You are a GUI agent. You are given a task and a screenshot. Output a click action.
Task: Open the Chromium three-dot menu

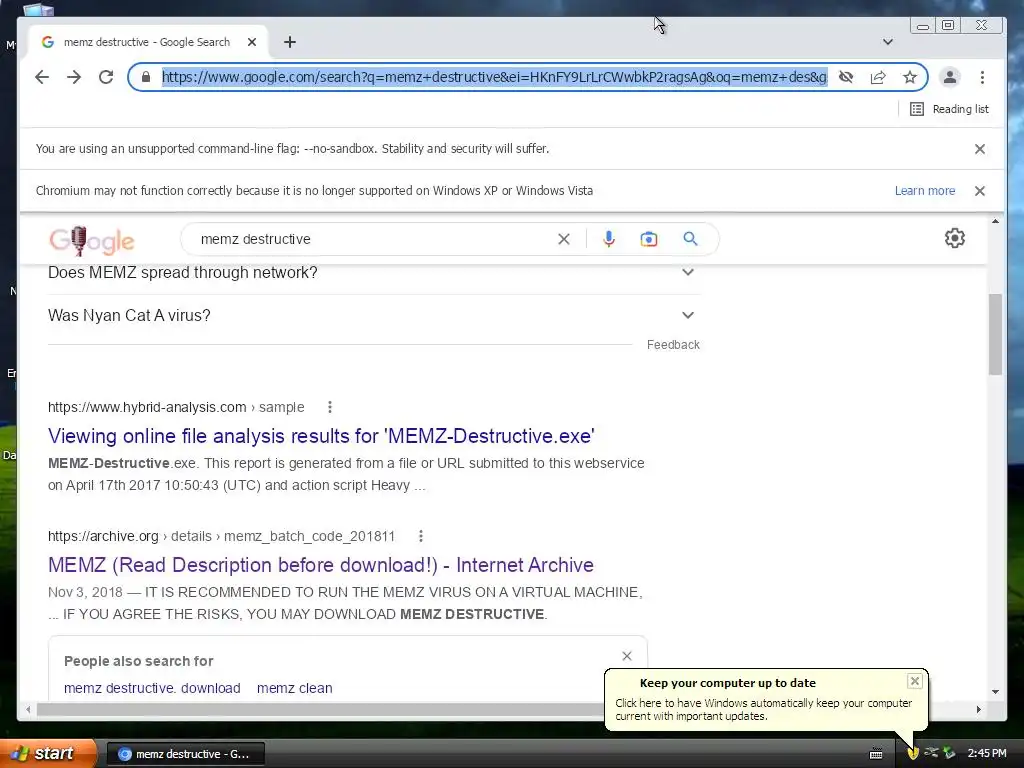[982, 77]
